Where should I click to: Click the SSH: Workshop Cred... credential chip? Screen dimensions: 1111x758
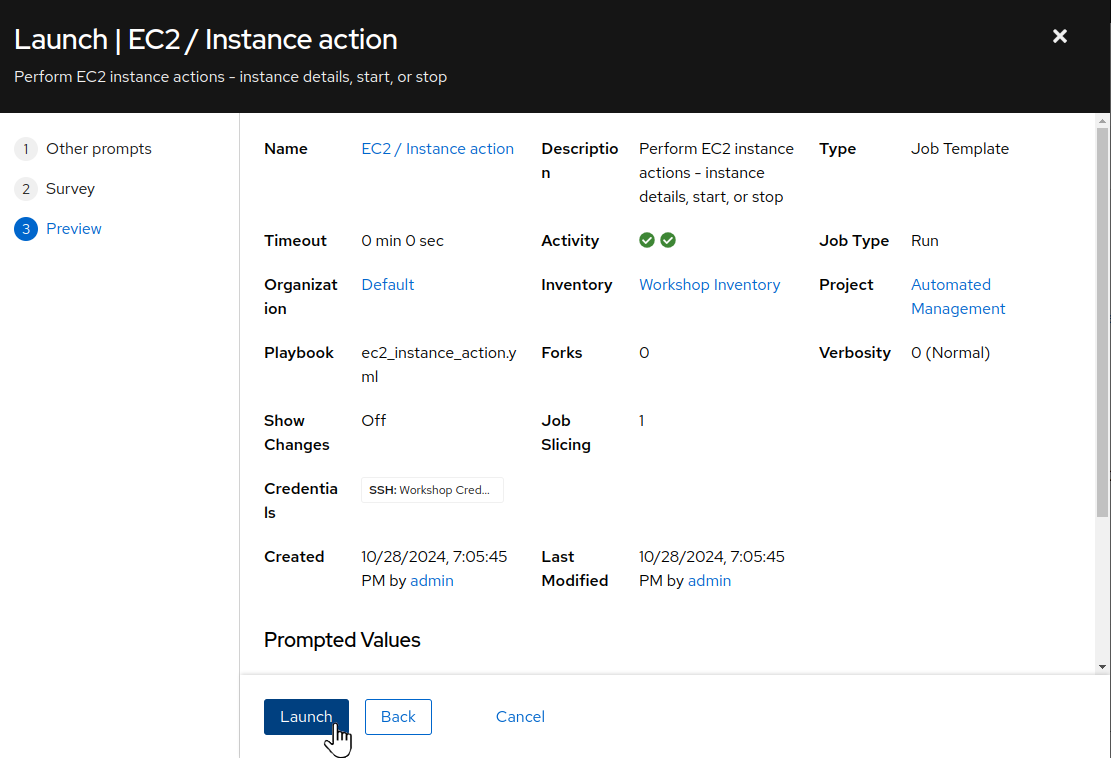[x=432, y=490]
